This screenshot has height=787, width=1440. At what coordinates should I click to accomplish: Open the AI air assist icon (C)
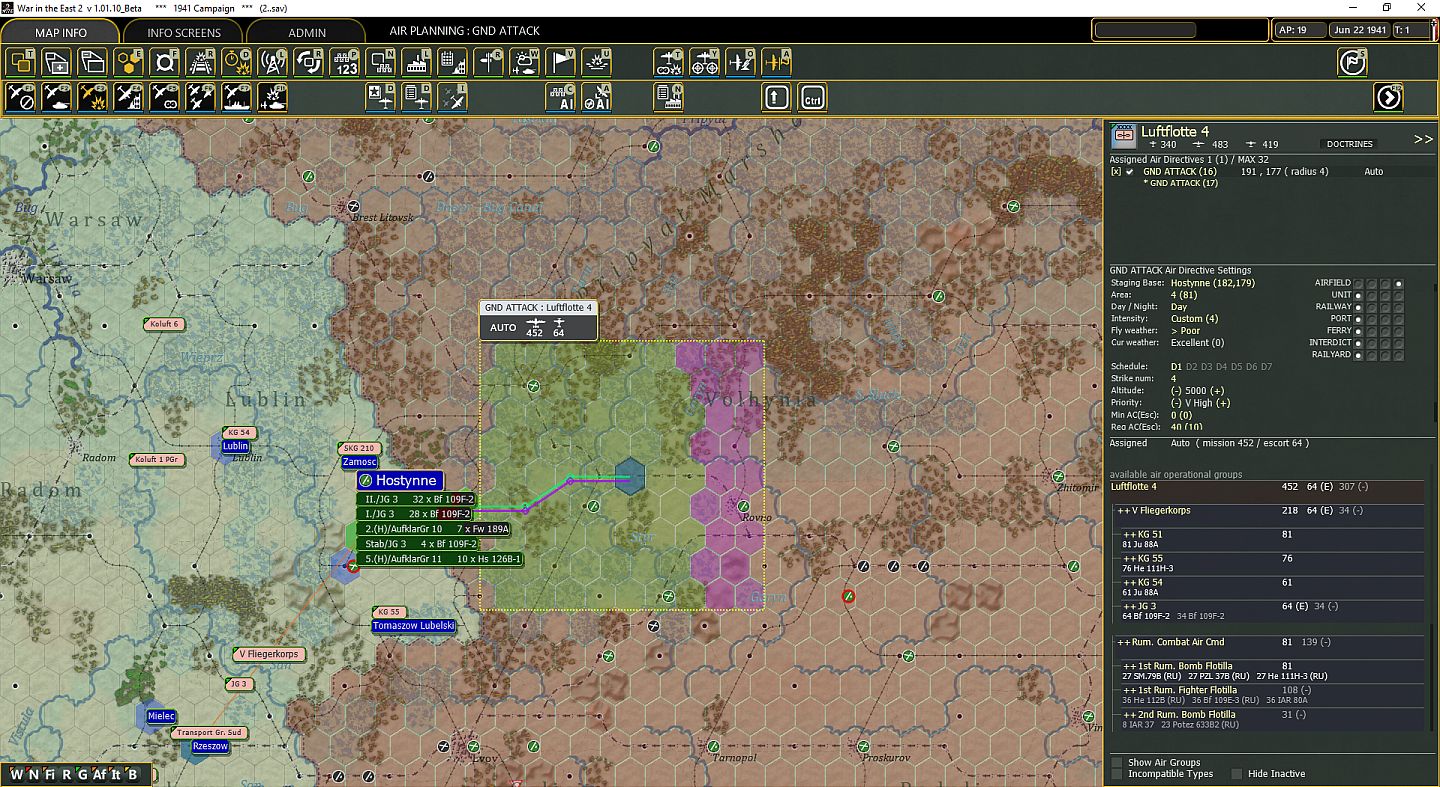(x=561, y=97)
